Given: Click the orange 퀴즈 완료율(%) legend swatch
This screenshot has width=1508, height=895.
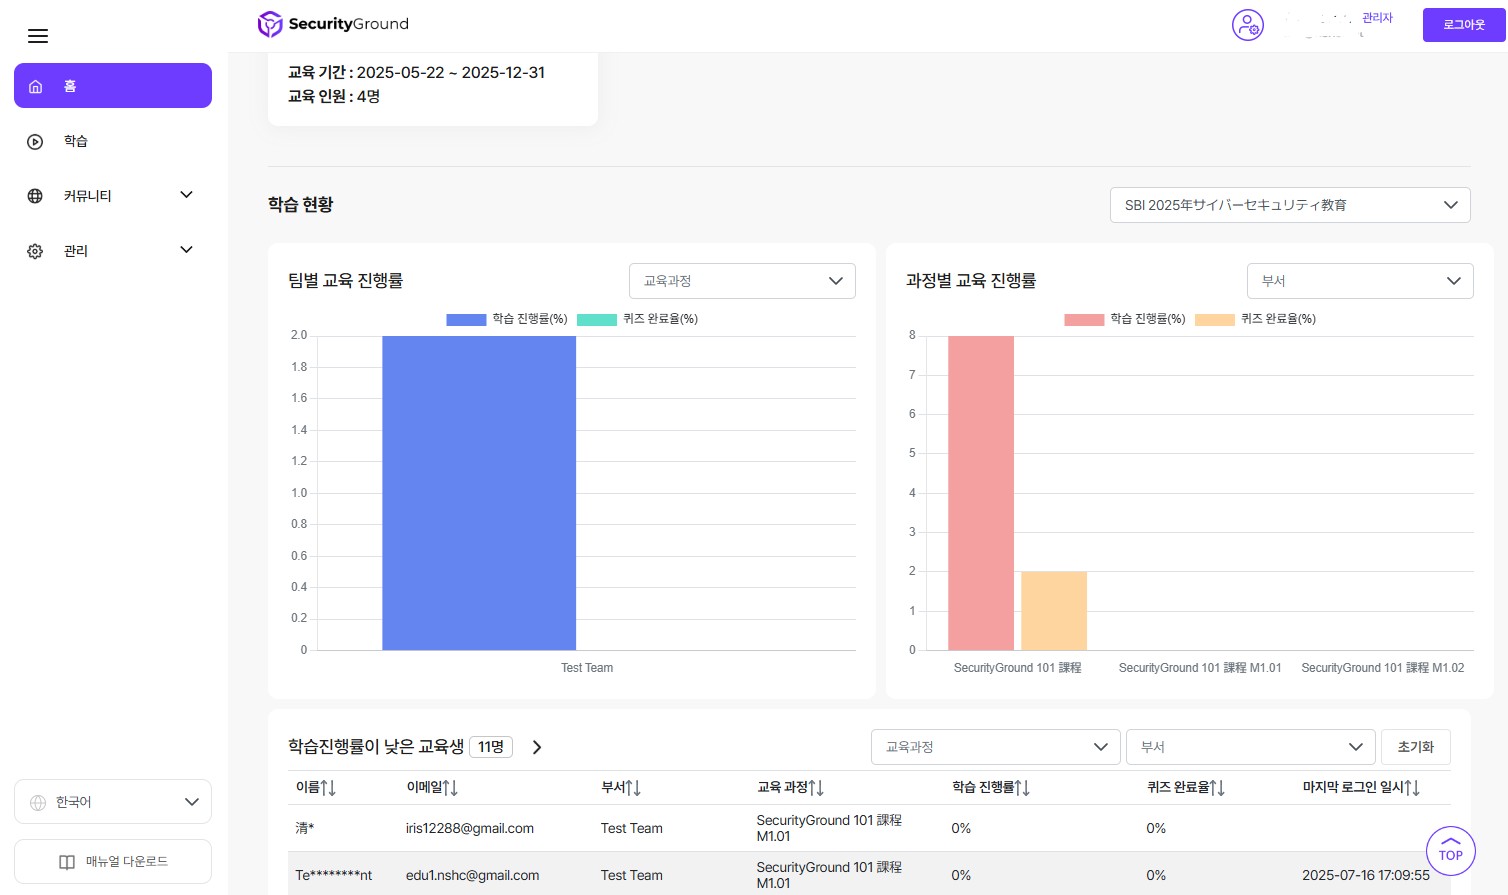Looking at the screenshot, I should click(x=1214, y=319).
